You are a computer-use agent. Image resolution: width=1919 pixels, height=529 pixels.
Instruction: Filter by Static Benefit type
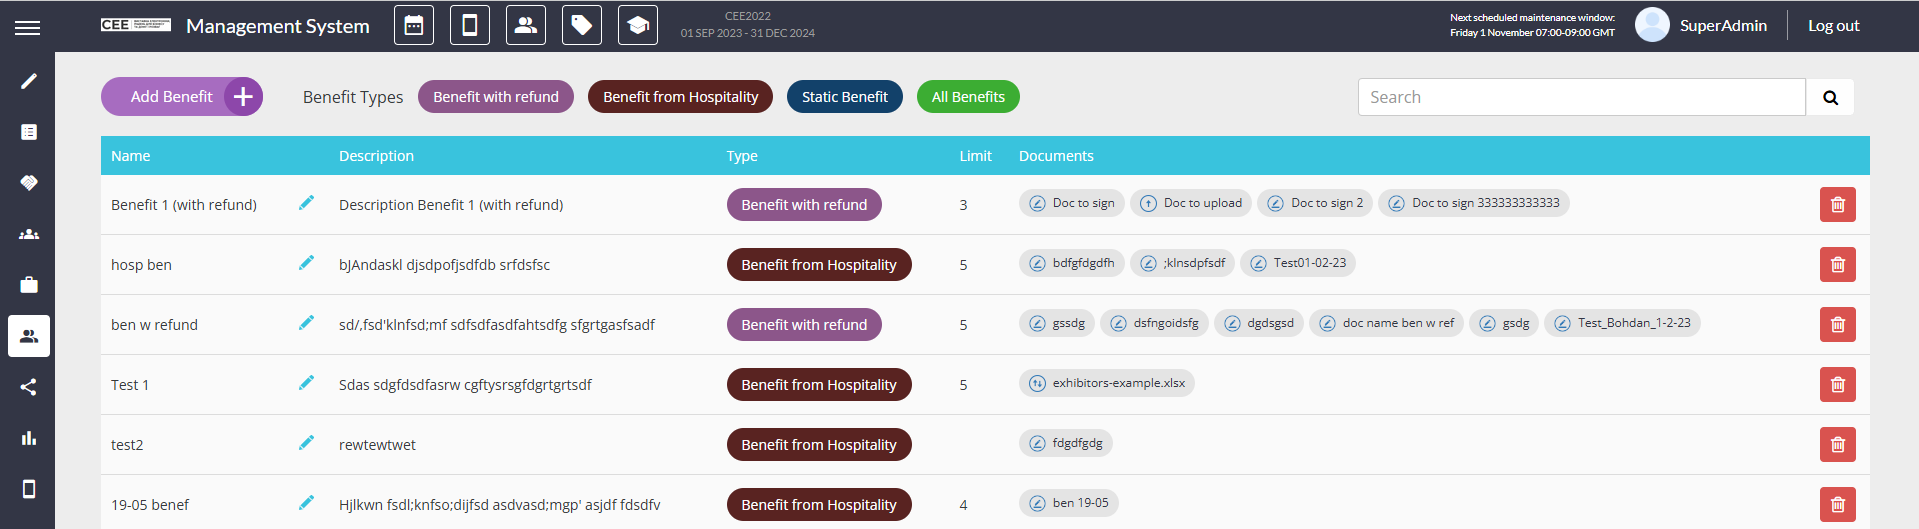844,97
